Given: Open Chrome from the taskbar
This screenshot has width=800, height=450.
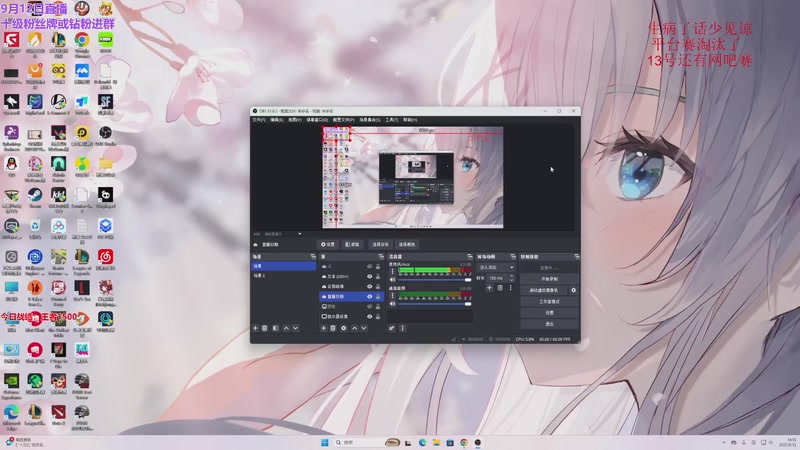Looking at the screenshot, I should (x=464, y=442).
